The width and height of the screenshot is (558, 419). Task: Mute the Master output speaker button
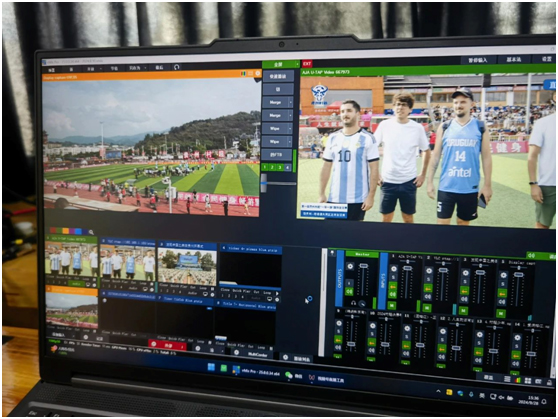[x=349, y=292]
